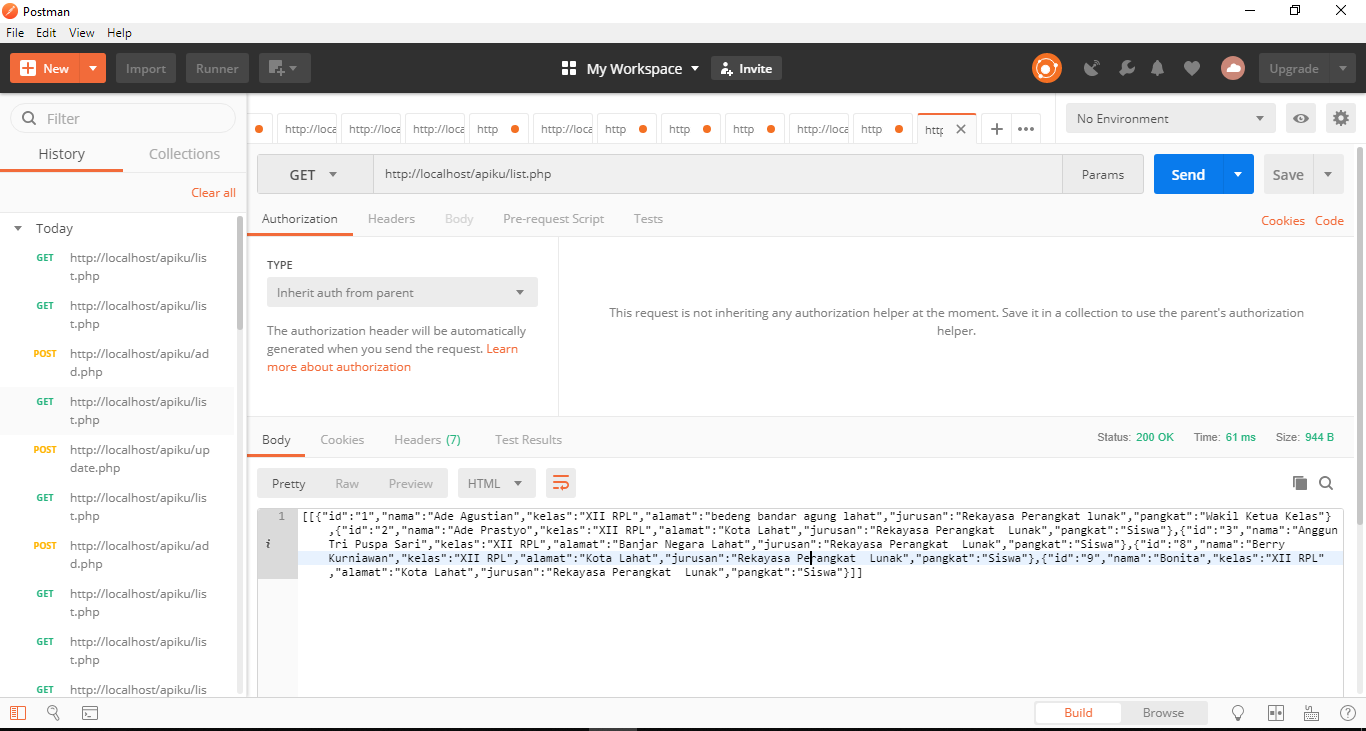Open the View menu

tap(81, 32)
